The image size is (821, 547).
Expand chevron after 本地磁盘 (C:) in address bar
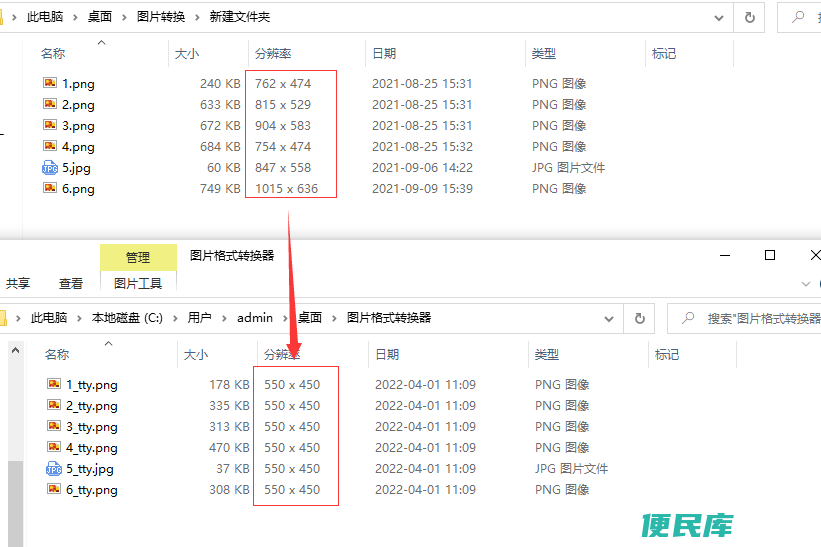[x=175, y=318]
